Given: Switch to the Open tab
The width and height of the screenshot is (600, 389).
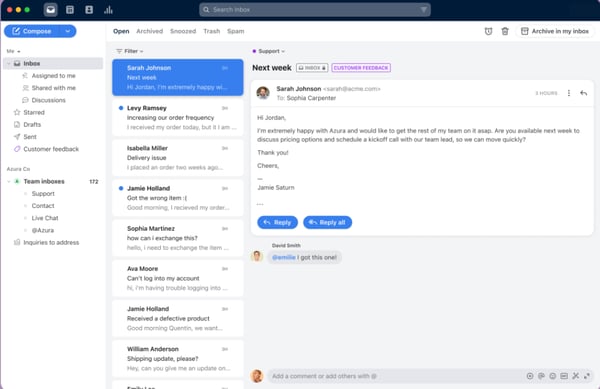Looking at the screenshot, I should [121, 31].
